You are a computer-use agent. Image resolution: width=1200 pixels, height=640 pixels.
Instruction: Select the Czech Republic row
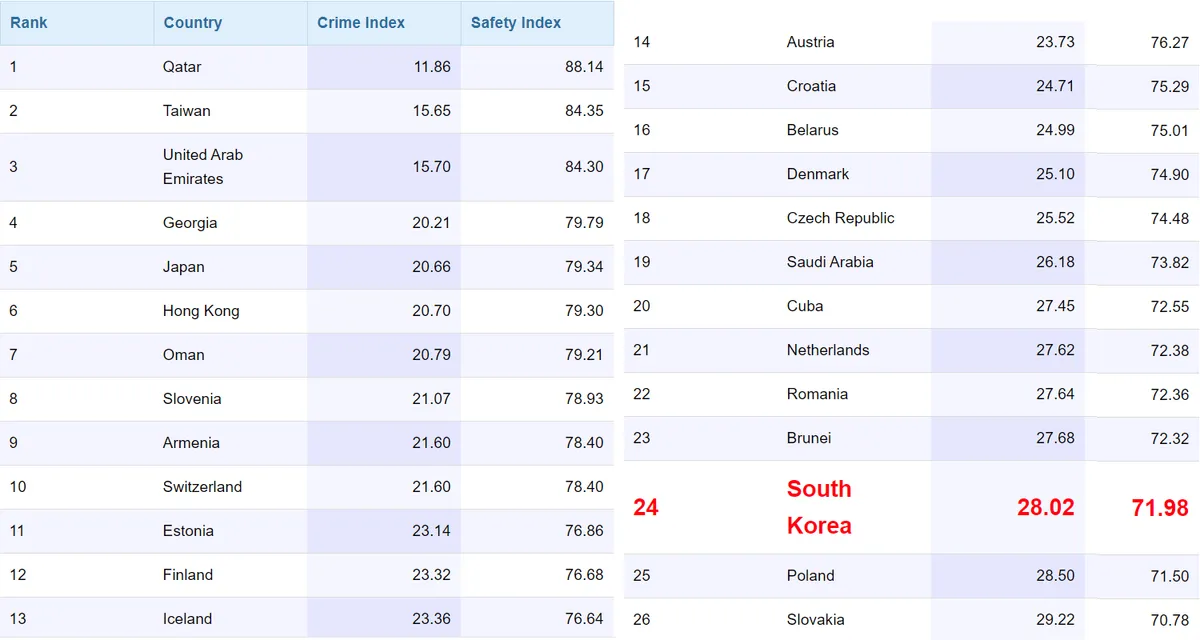[912, 218]
